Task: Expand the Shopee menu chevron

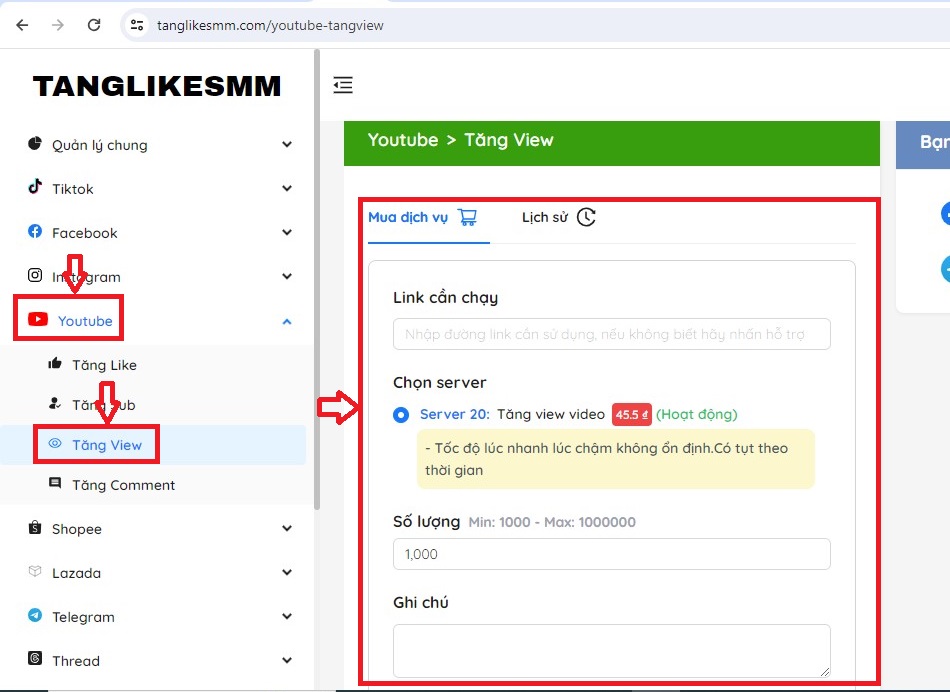Action: pyautogui.click(x=287, y=528)
